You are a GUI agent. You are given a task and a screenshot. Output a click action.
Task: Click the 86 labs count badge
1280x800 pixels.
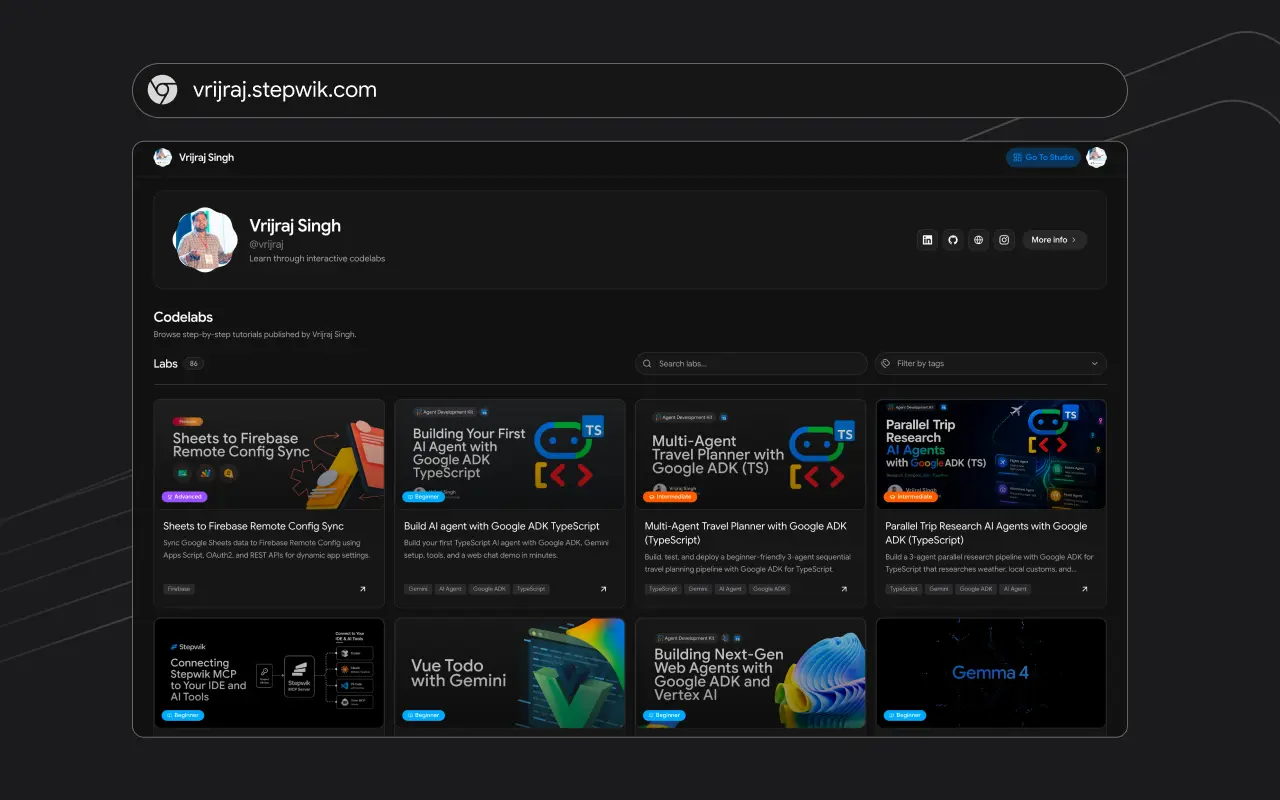193,364
